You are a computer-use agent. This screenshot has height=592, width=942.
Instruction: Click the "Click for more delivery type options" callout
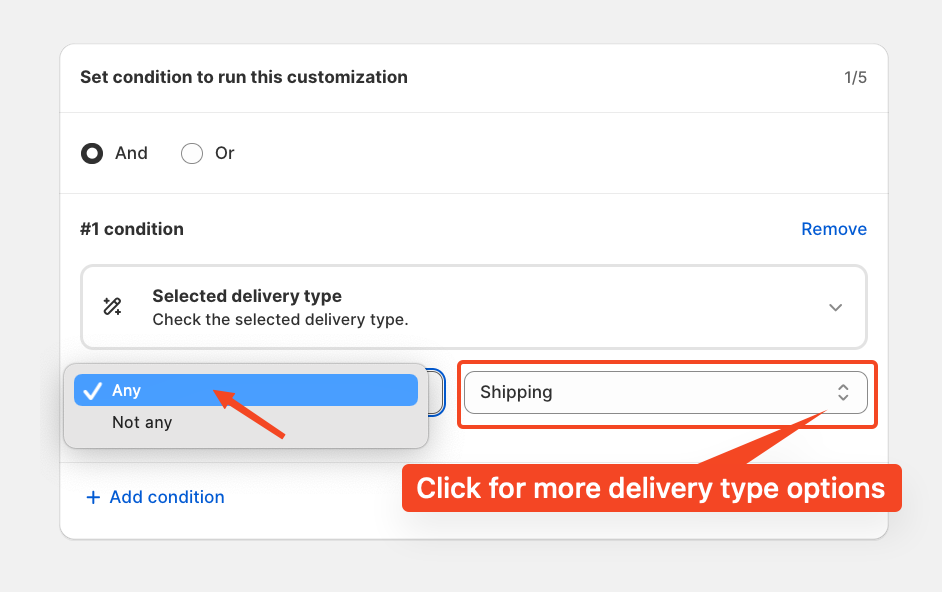pyautogui.click(x=651, y=488)
